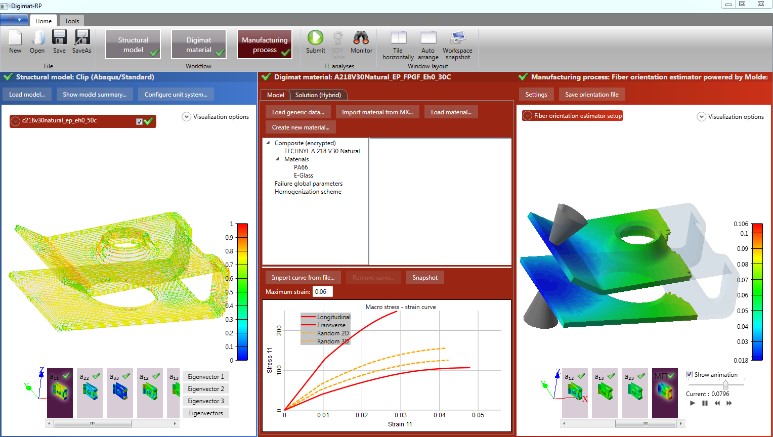The image size is (773, 437).
Task: Click the Auto arrange layout icon
Action: 430,37
